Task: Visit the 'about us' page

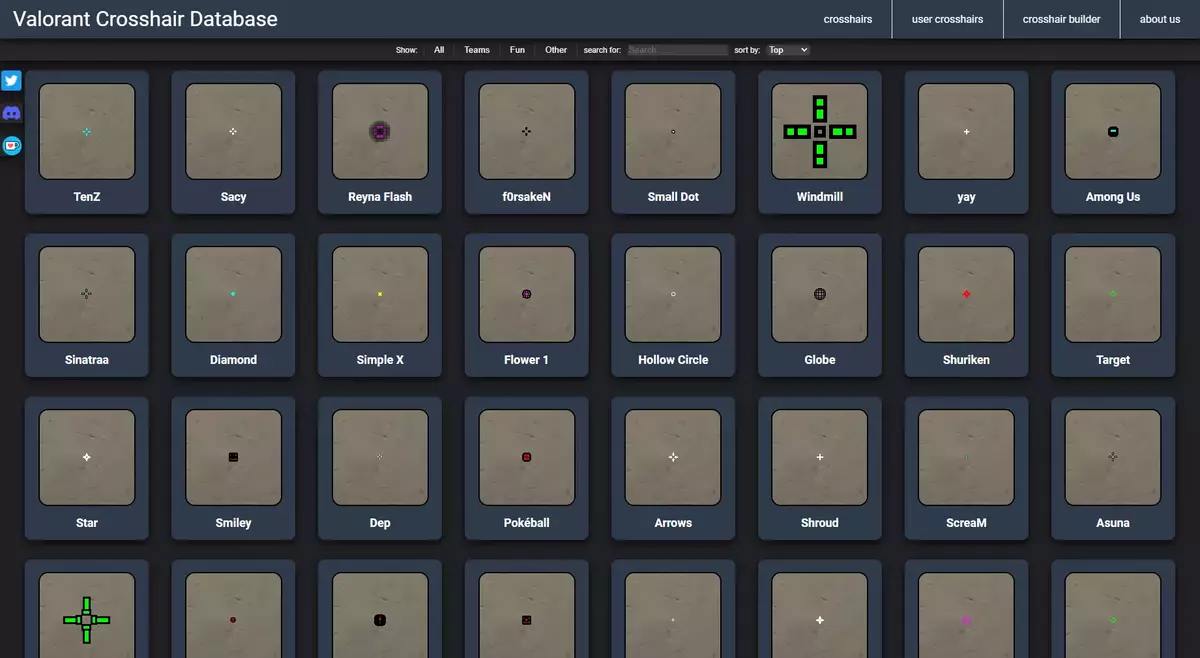Action: [1160, 19]
